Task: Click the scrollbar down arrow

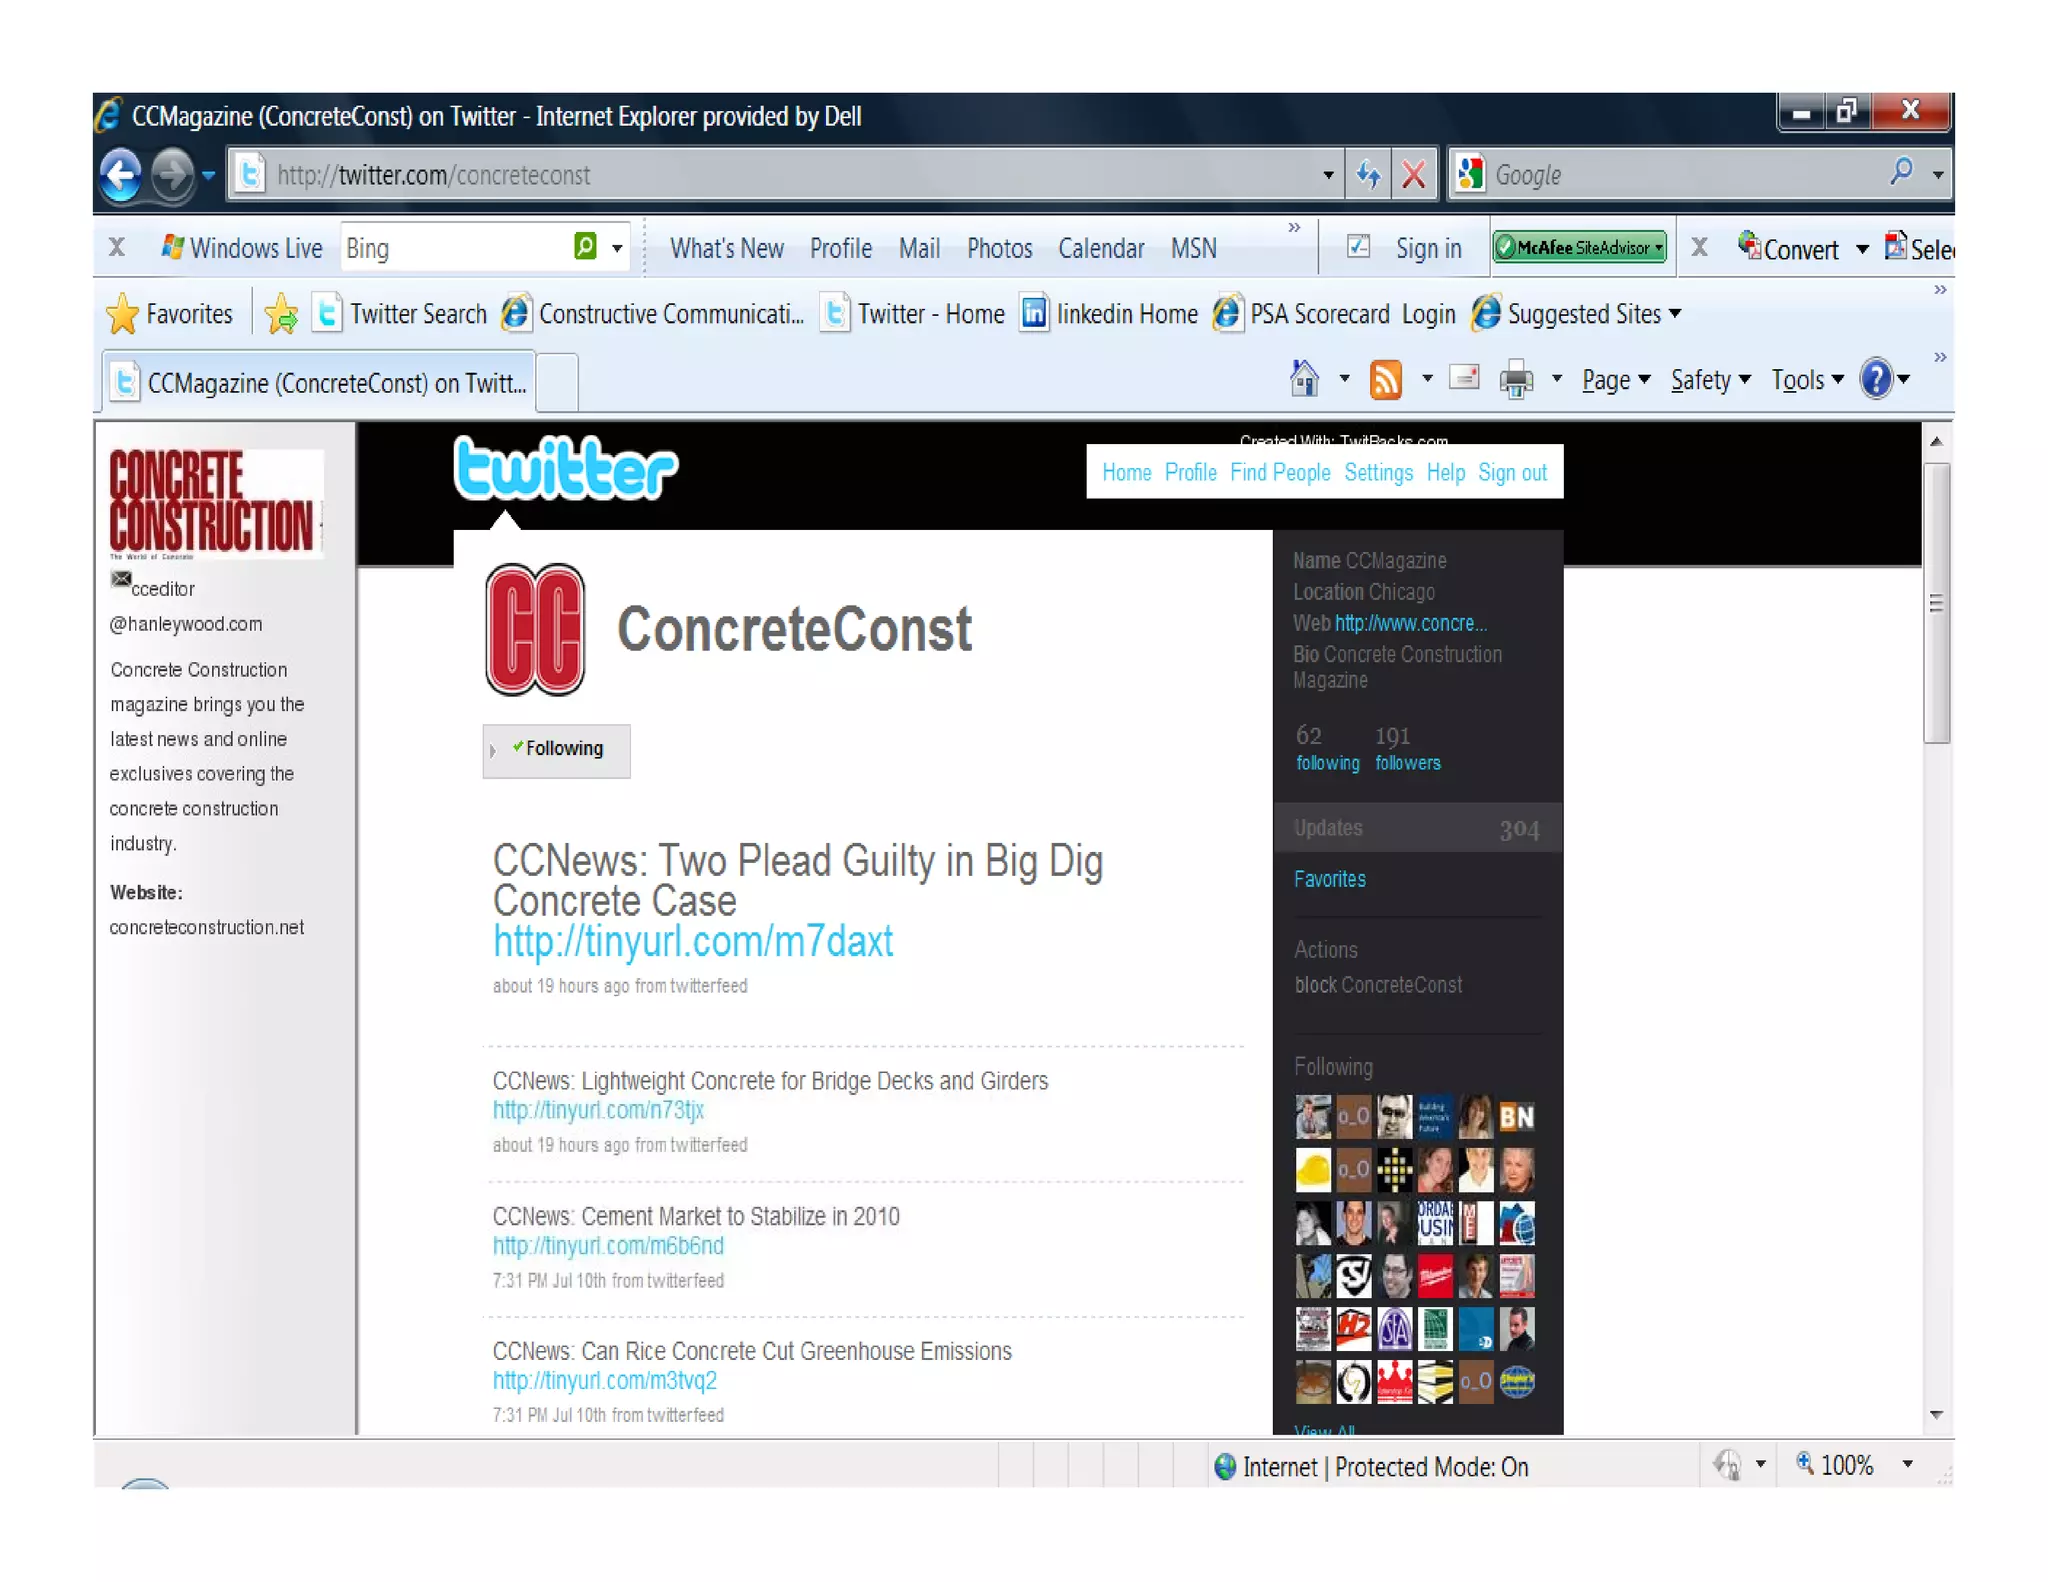Action: click(1936, 1414)
